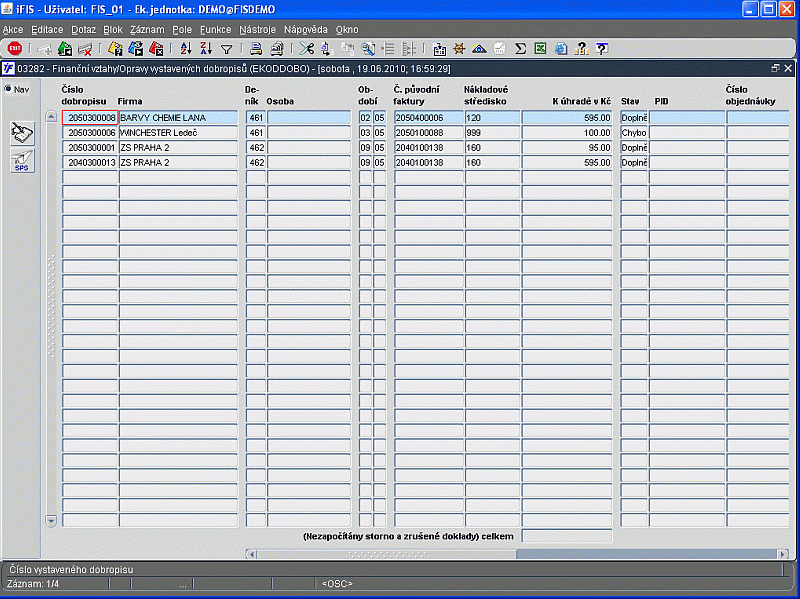
Task: Click scroll up arrow of records list
Action: point(52,117)
